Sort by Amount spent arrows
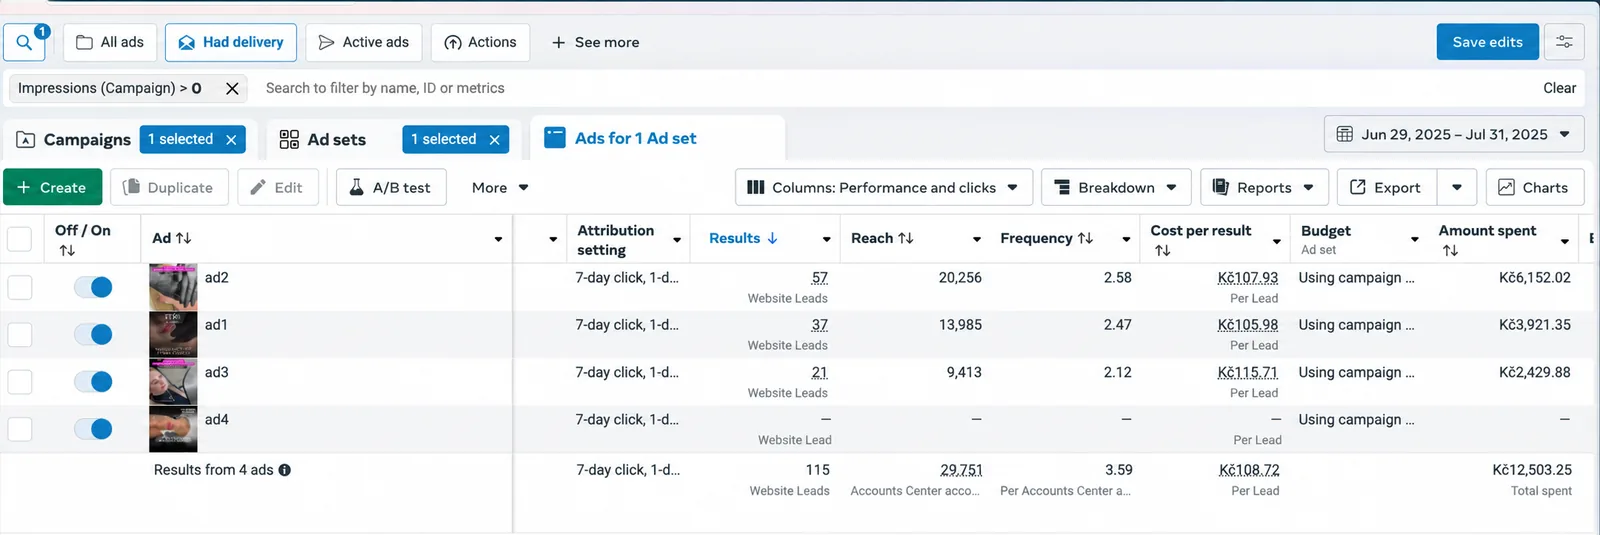Viewport: 1600px width, 535px height. tap(1450, 251)
